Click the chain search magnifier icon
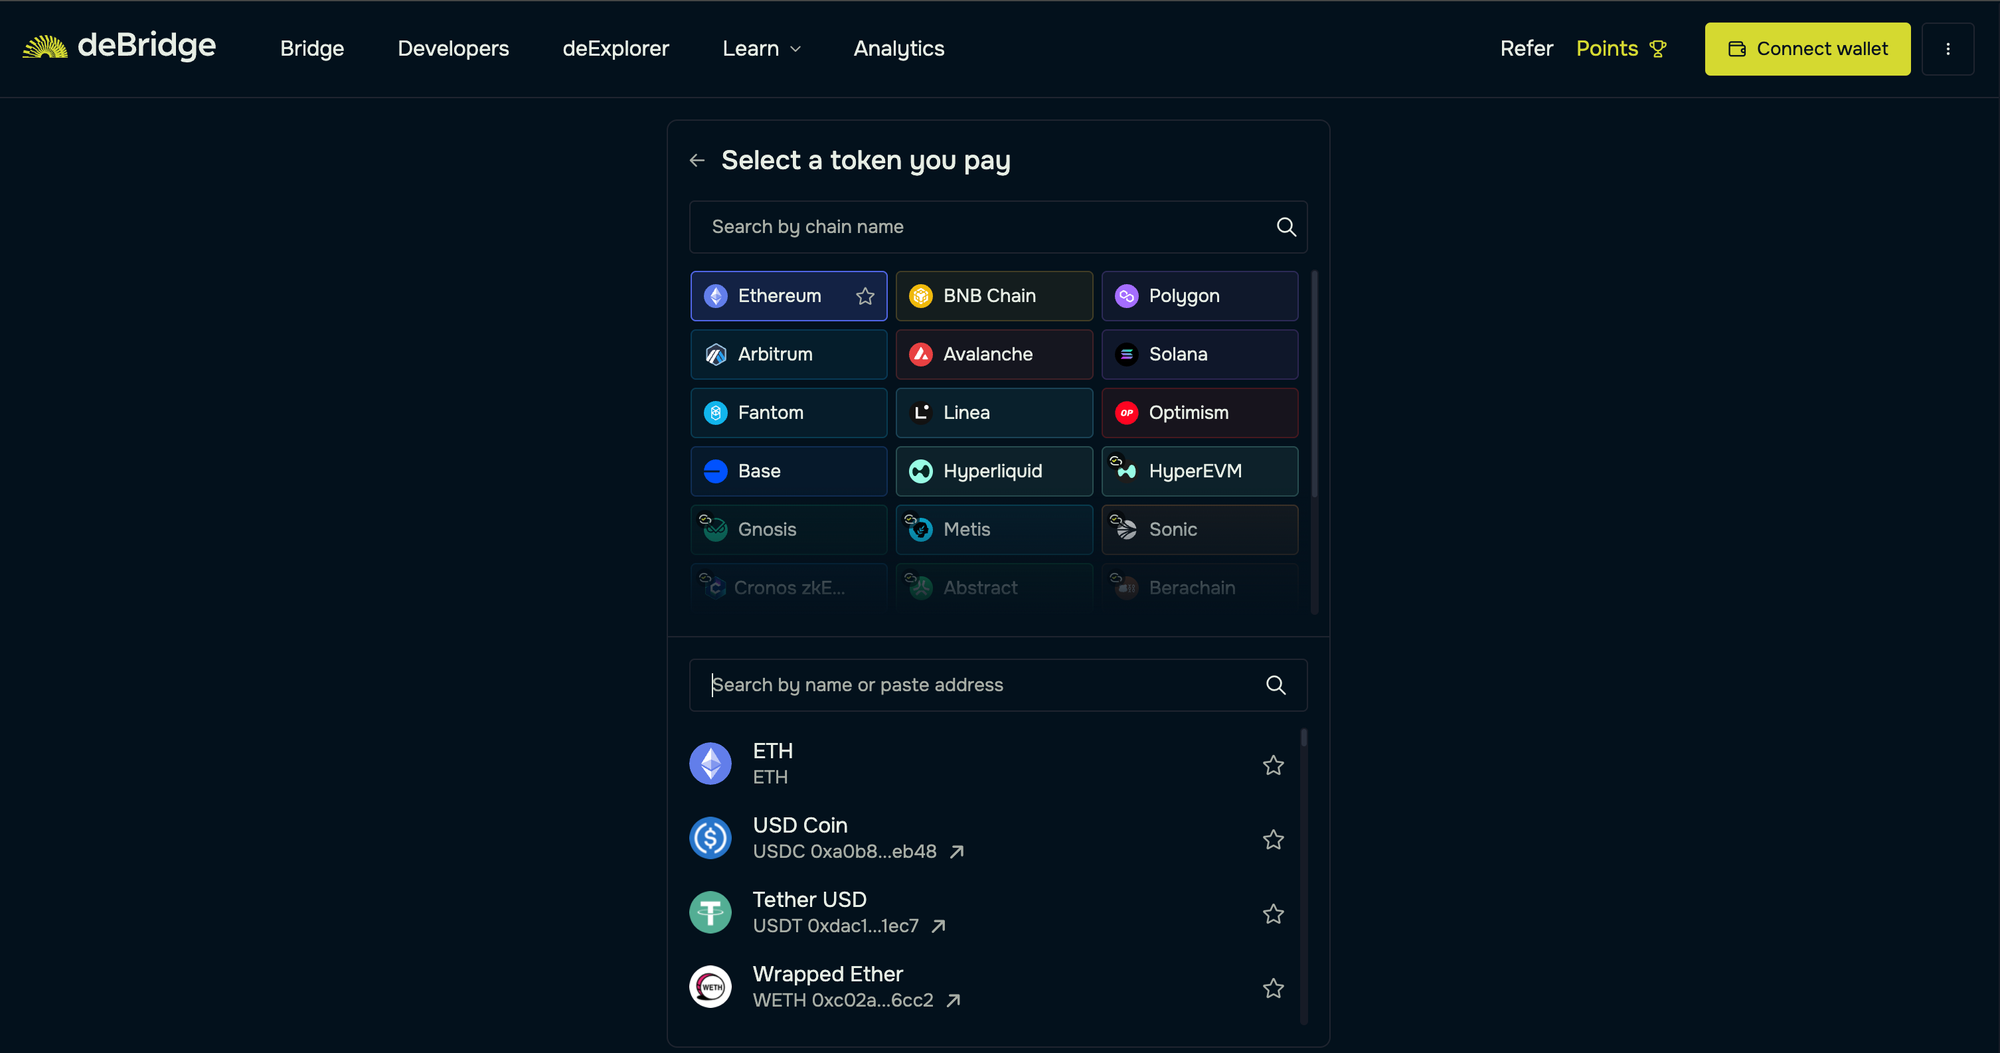This screenshot has width=2000, height=1053. [x=1286, y=227]
